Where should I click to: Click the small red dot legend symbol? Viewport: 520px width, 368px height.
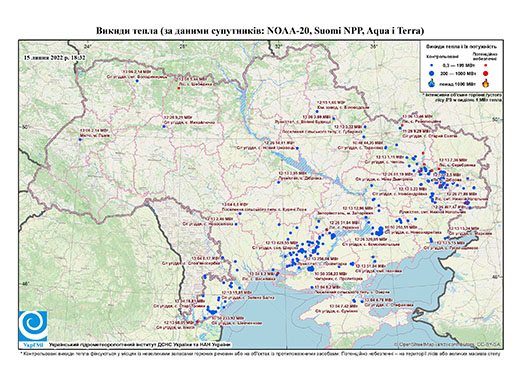(x=486, y=65)
